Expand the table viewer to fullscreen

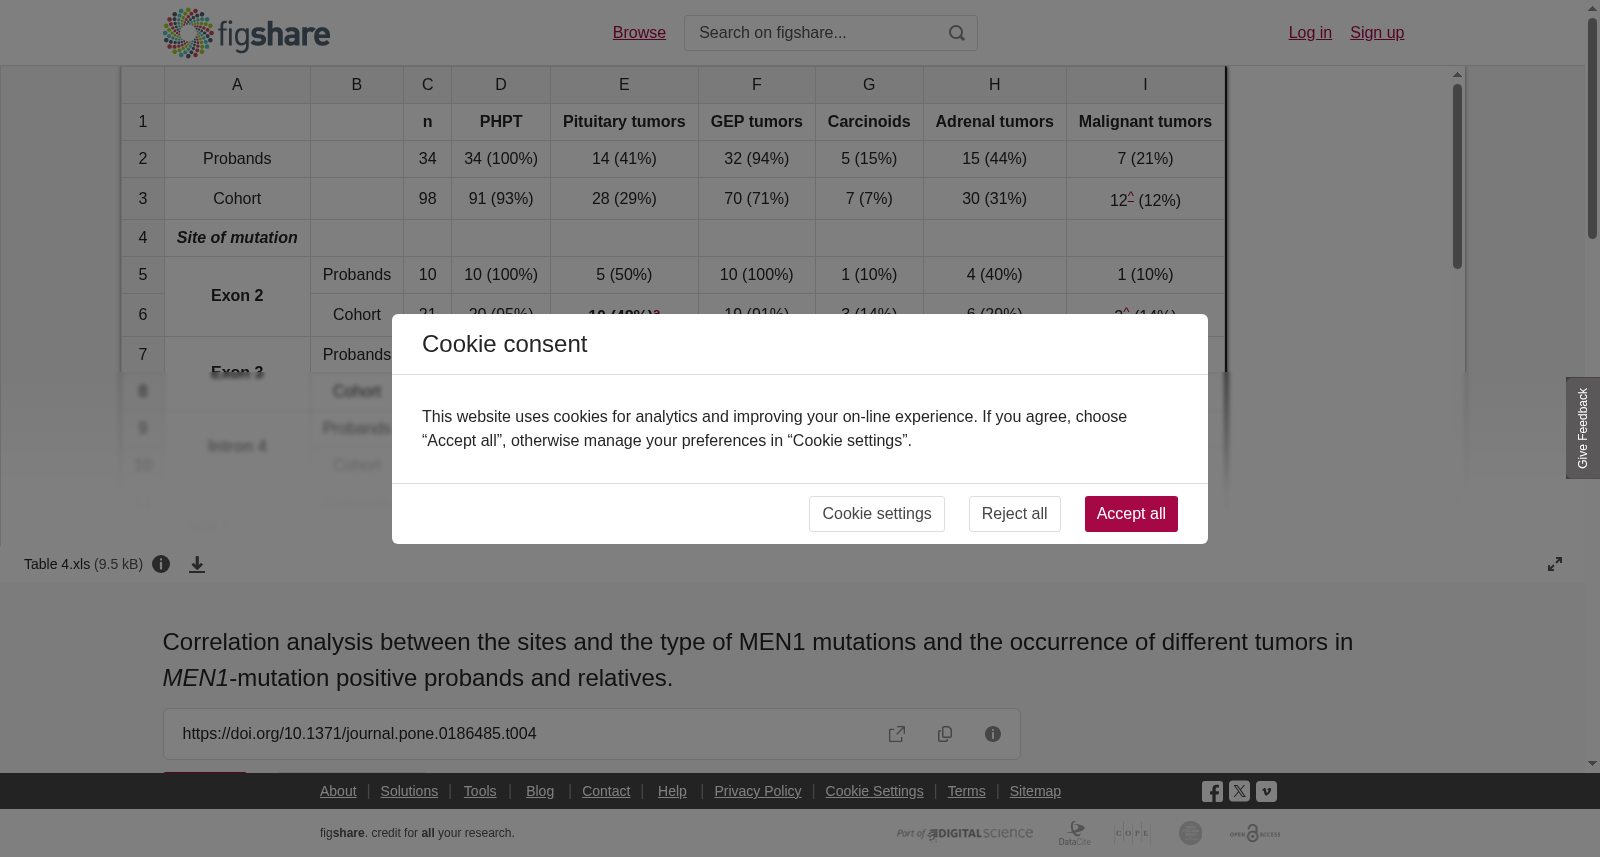[1555, 564]
